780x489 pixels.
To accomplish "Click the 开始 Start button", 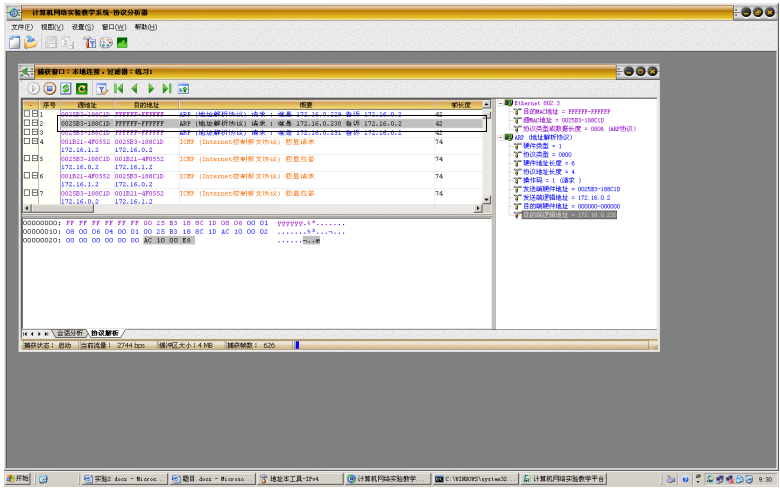I will click(x=18, y=479).
